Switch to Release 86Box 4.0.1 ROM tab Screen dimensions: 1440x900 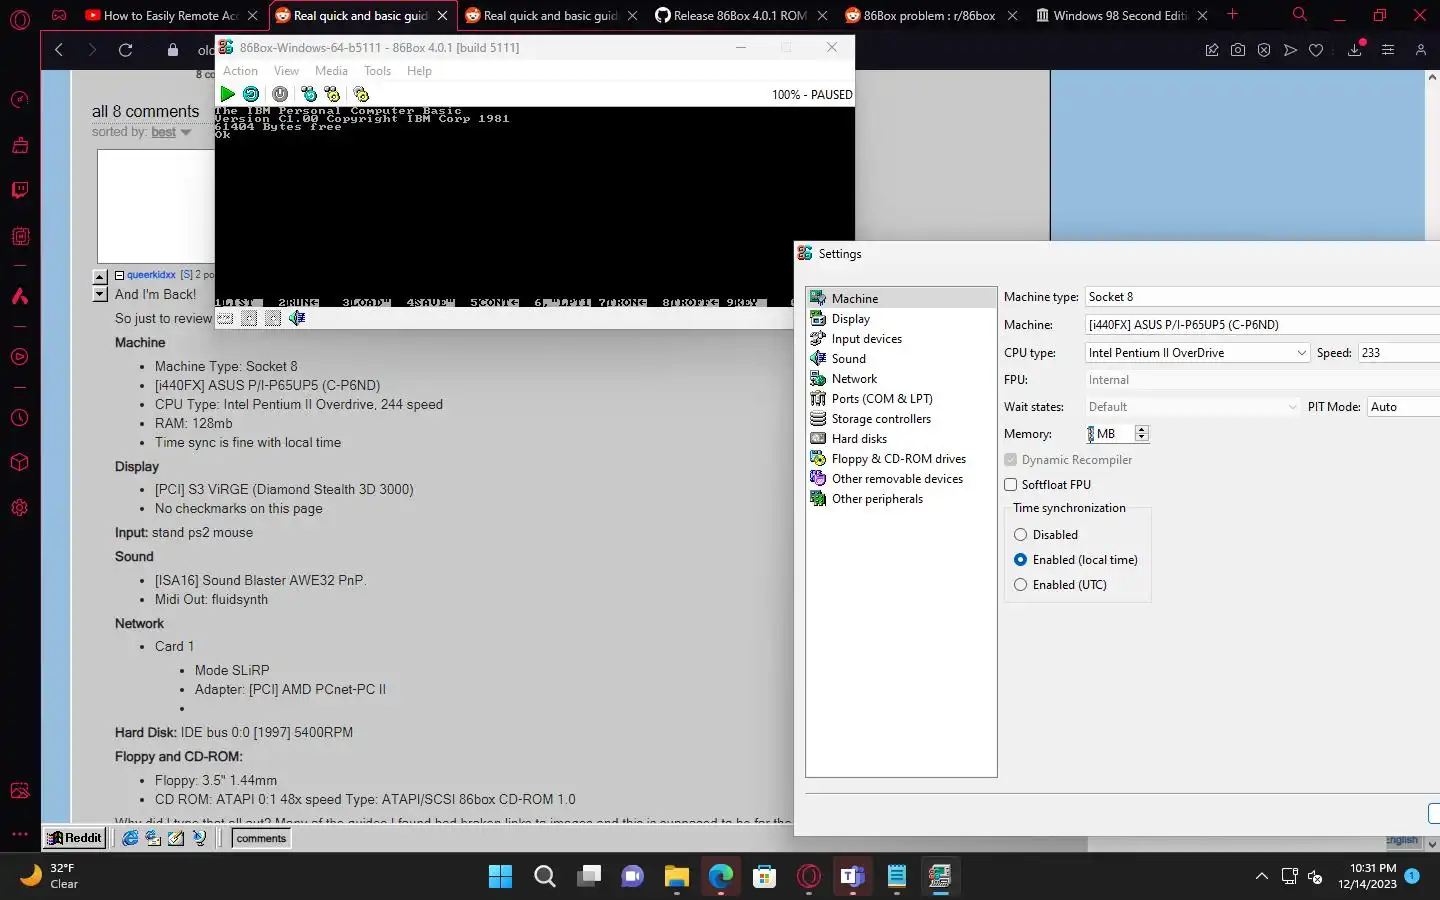[x=739, y=15]
